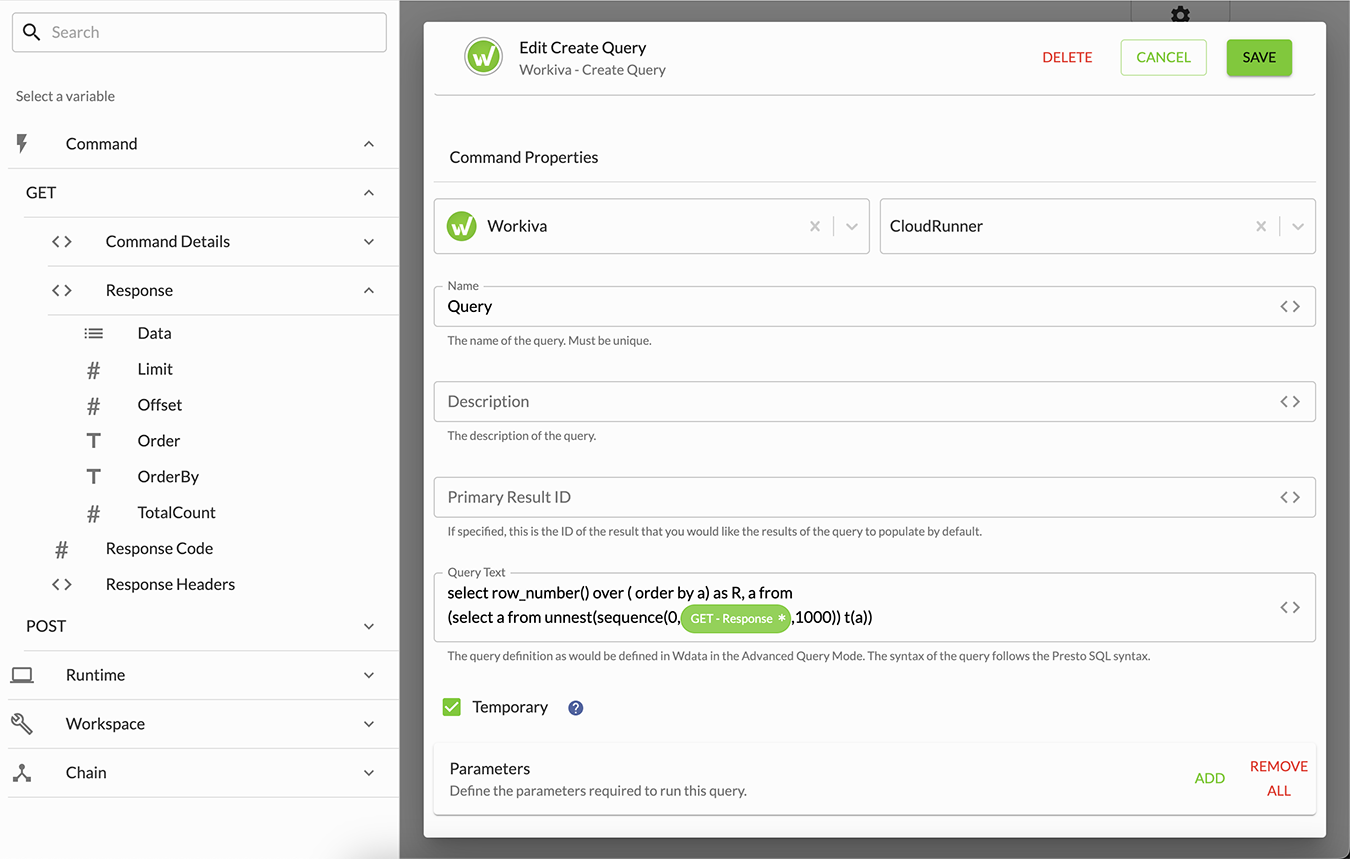Clear the Workiva connector selection

pos(815,227)
